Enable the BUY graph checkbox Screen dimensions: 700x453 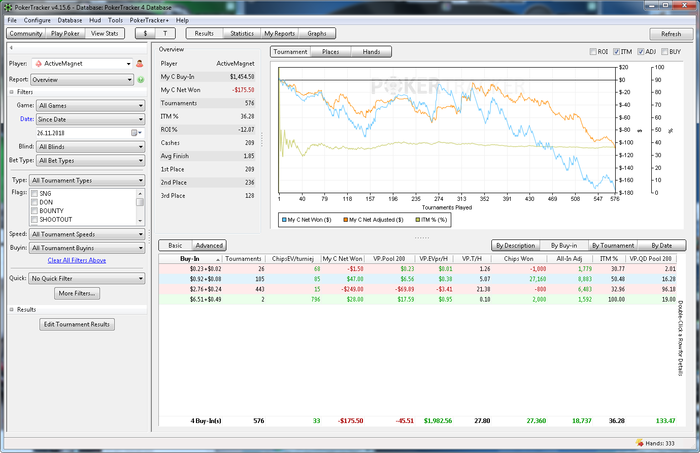pyautogui.click(x=664, y=52)
